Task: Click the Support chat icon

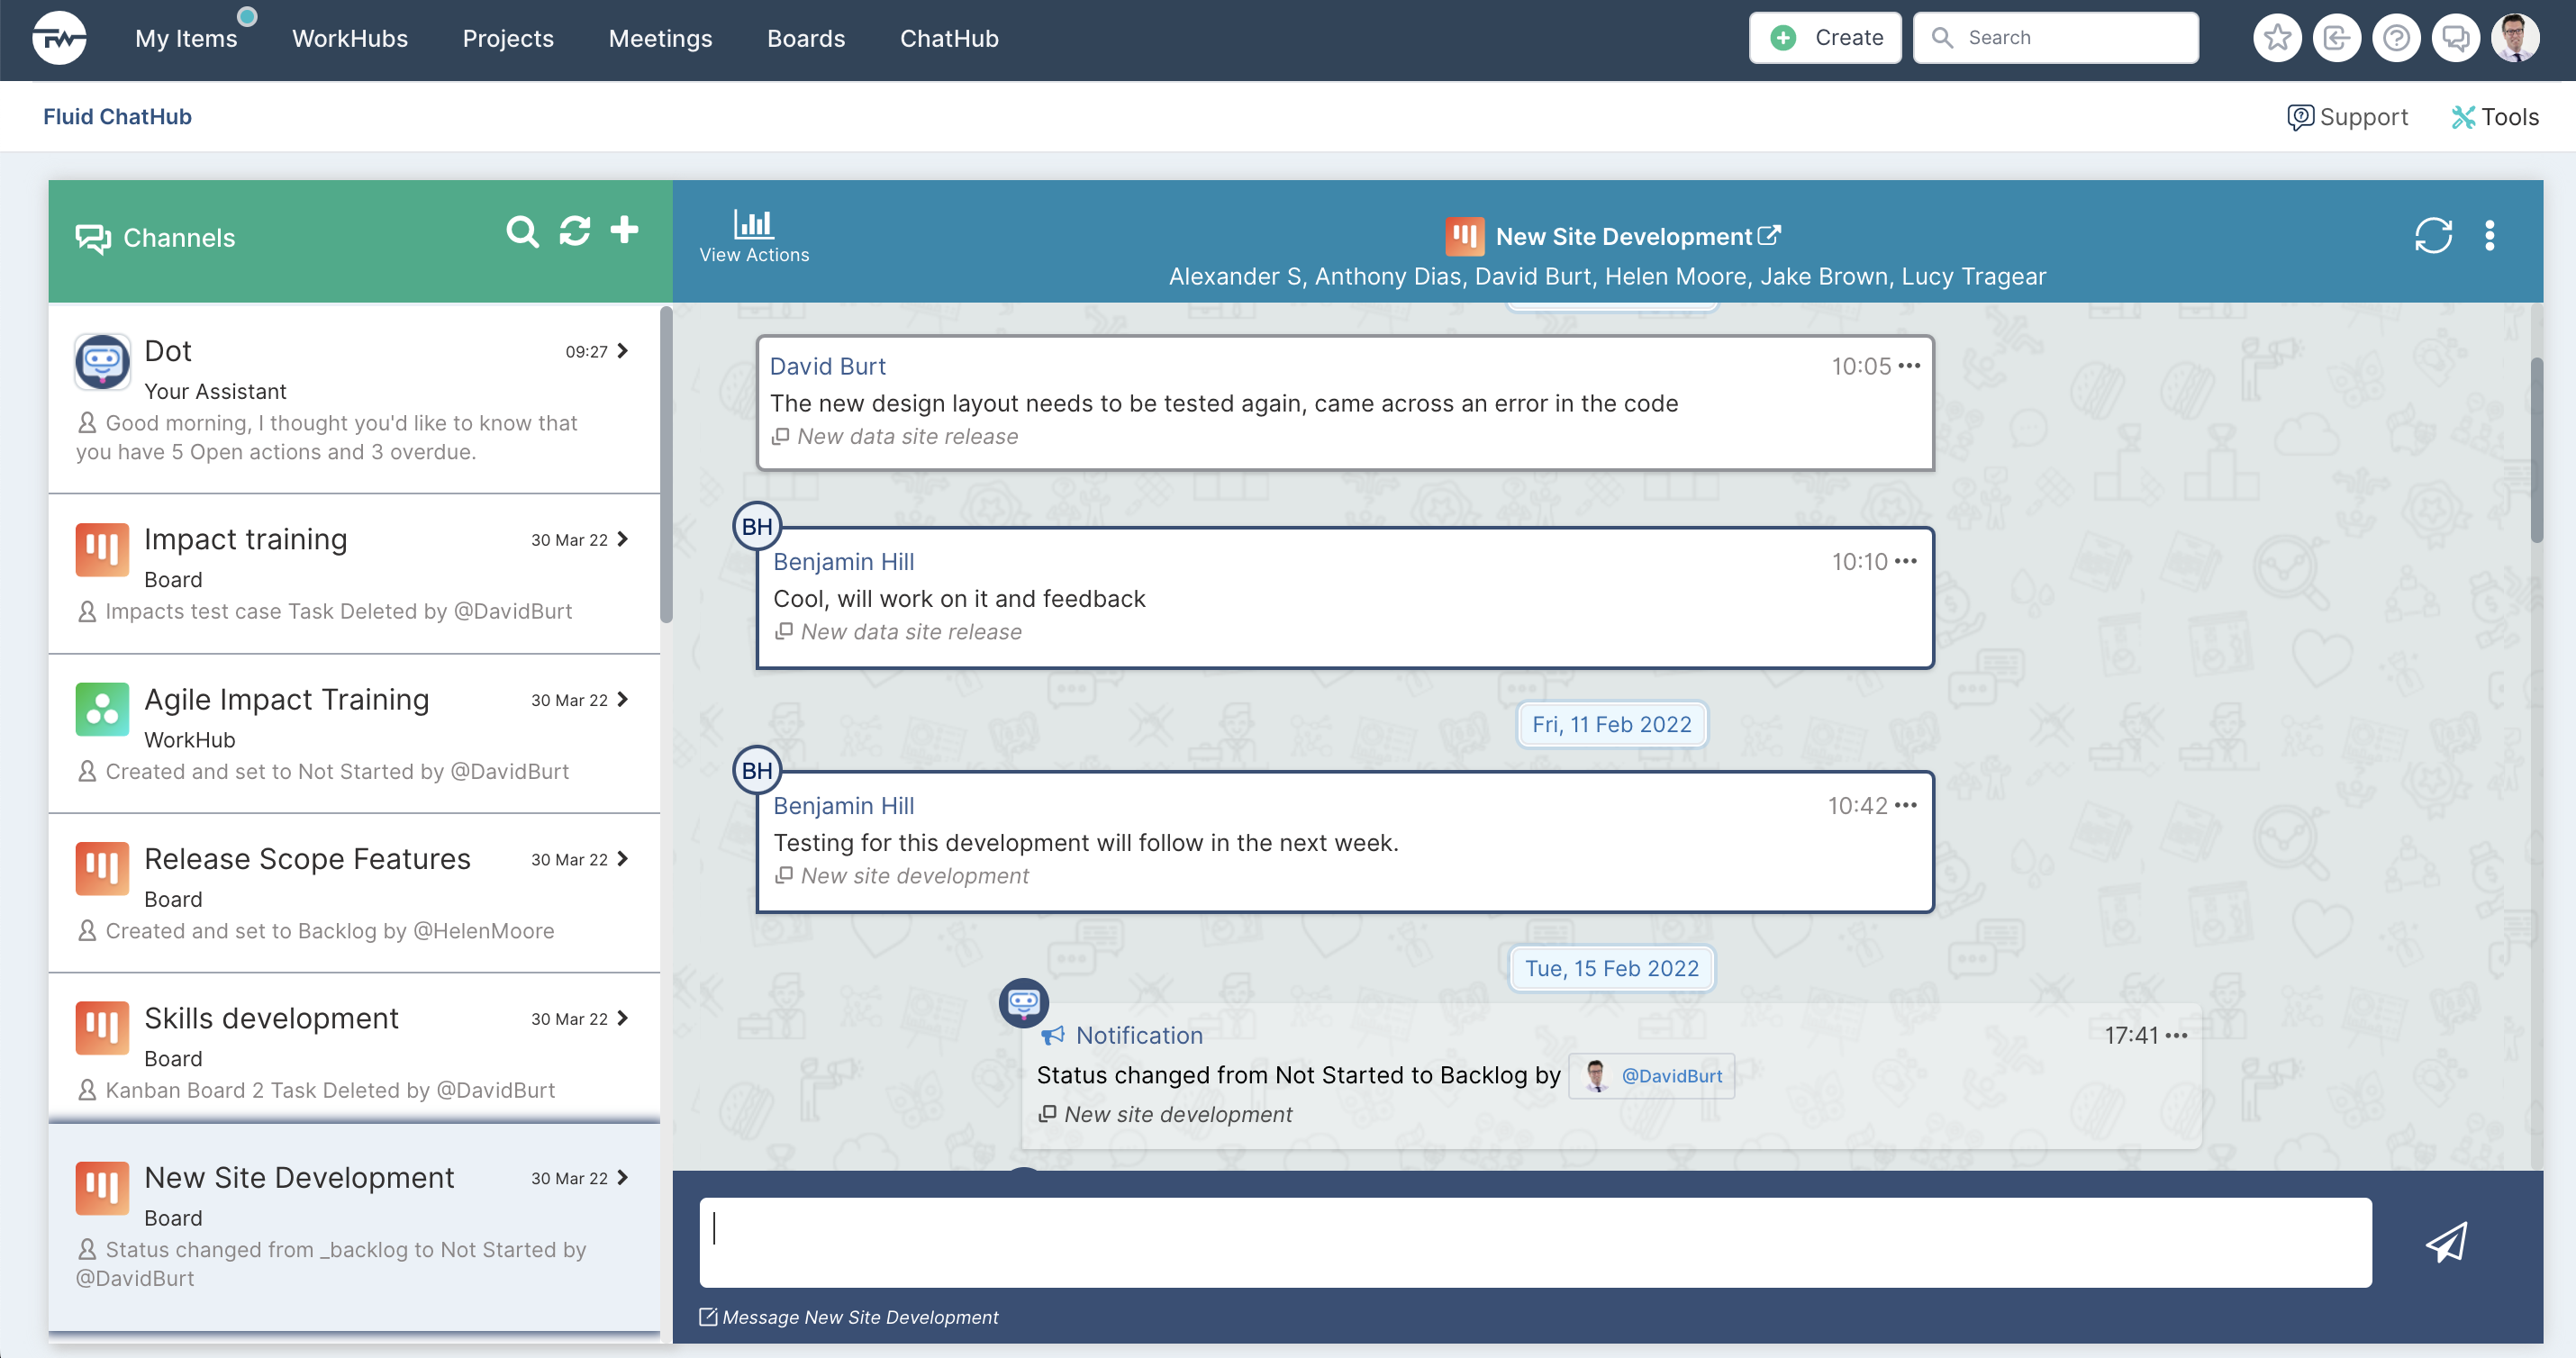Action: tap(2300, 118)
